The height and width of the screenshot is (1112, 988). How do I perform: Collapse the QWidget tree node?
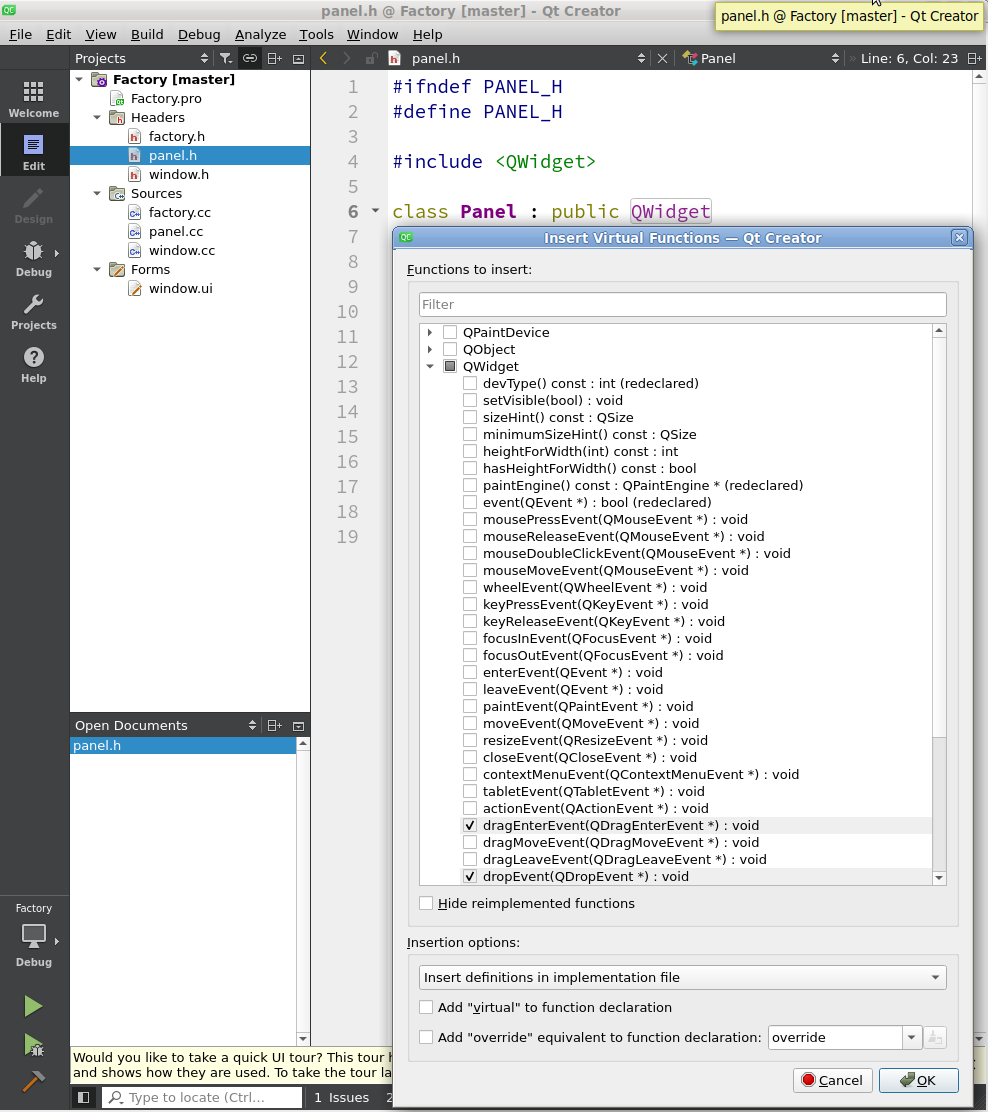430,366
